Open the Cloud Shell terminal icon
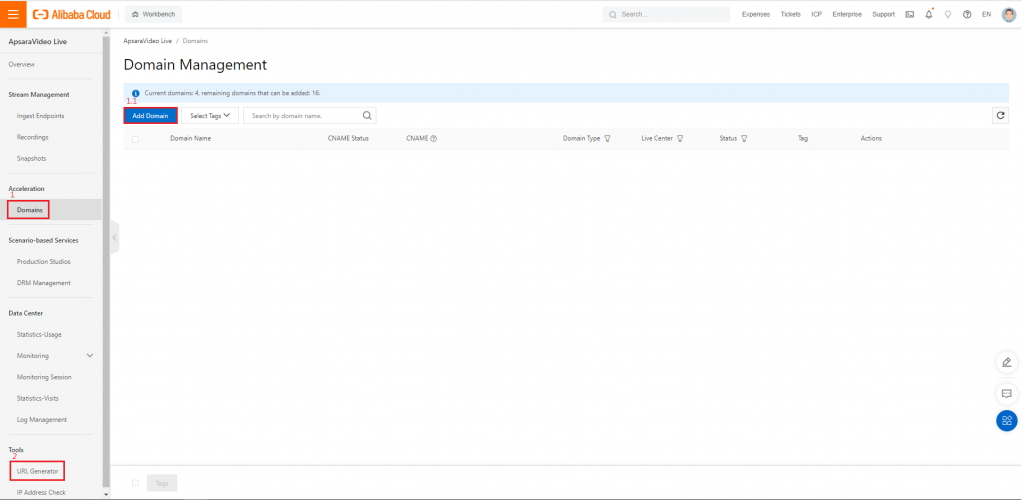Viewport: 1024px width, 500px height. [x=909, y=14]
